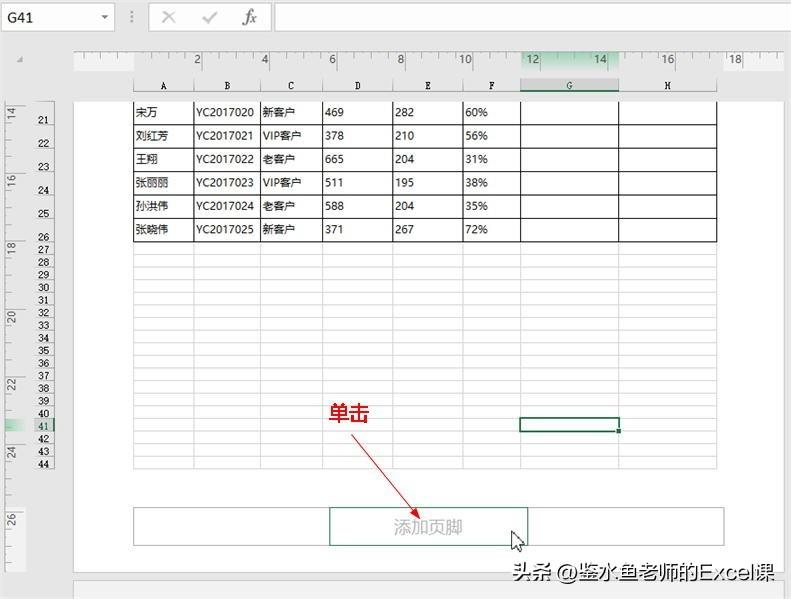Viewport: 791px width, 599px height.
Task: Click the selected cell G41
Action: pos(569,424)
